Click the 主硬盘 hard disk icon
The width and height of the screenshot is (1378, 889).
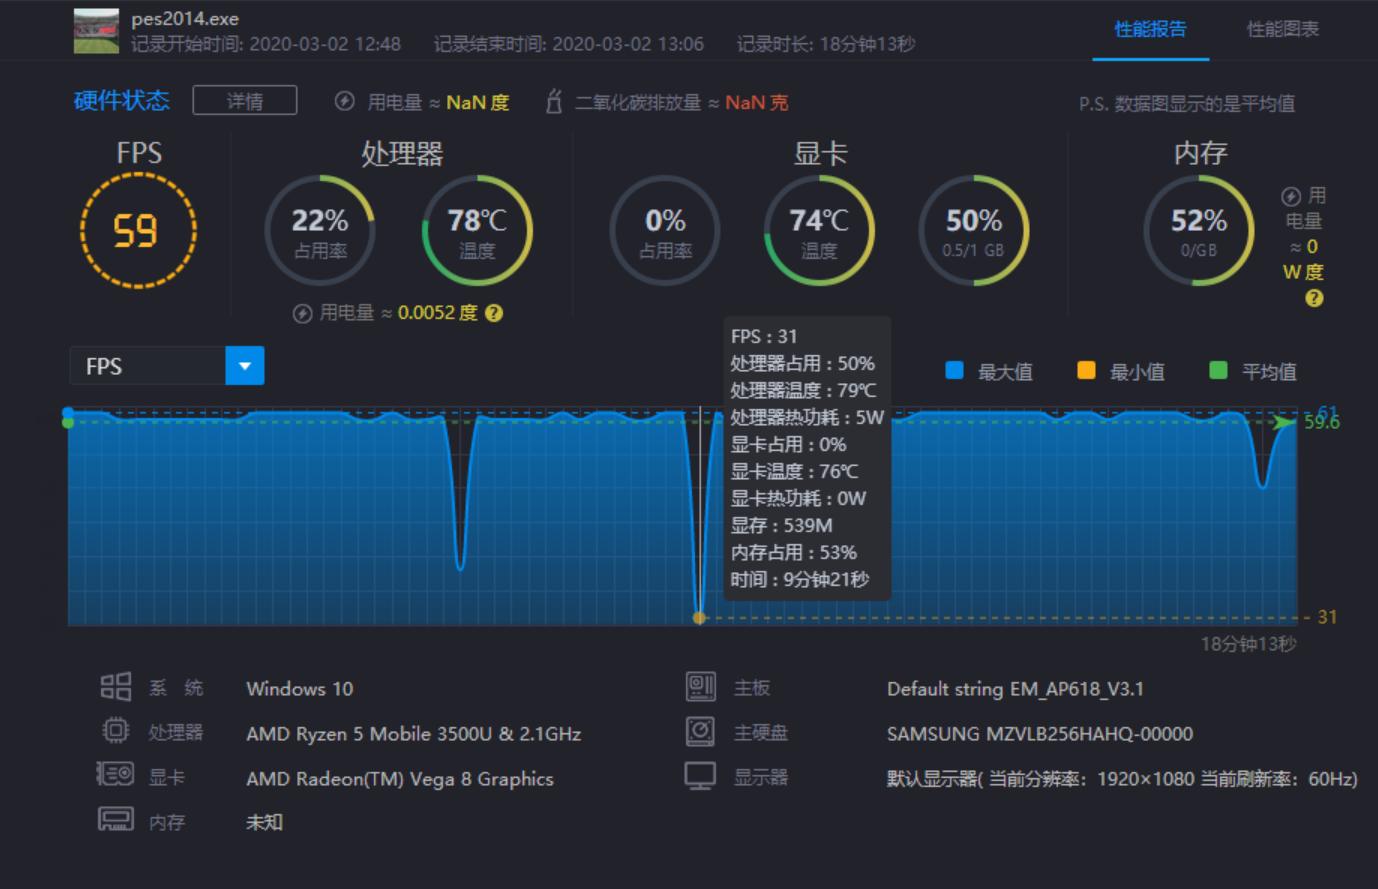click(702, 732)
